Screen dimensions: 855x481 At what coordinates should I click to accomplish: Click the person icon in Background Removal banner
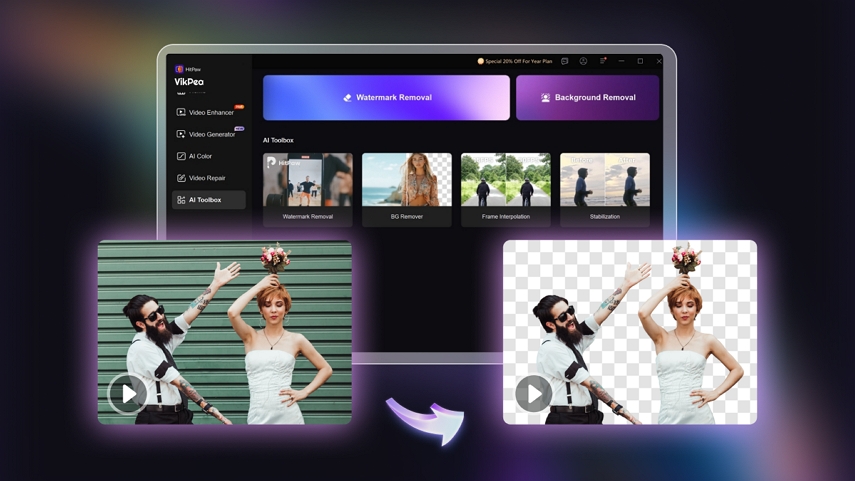pyautogui.click(x=545, y=98)
